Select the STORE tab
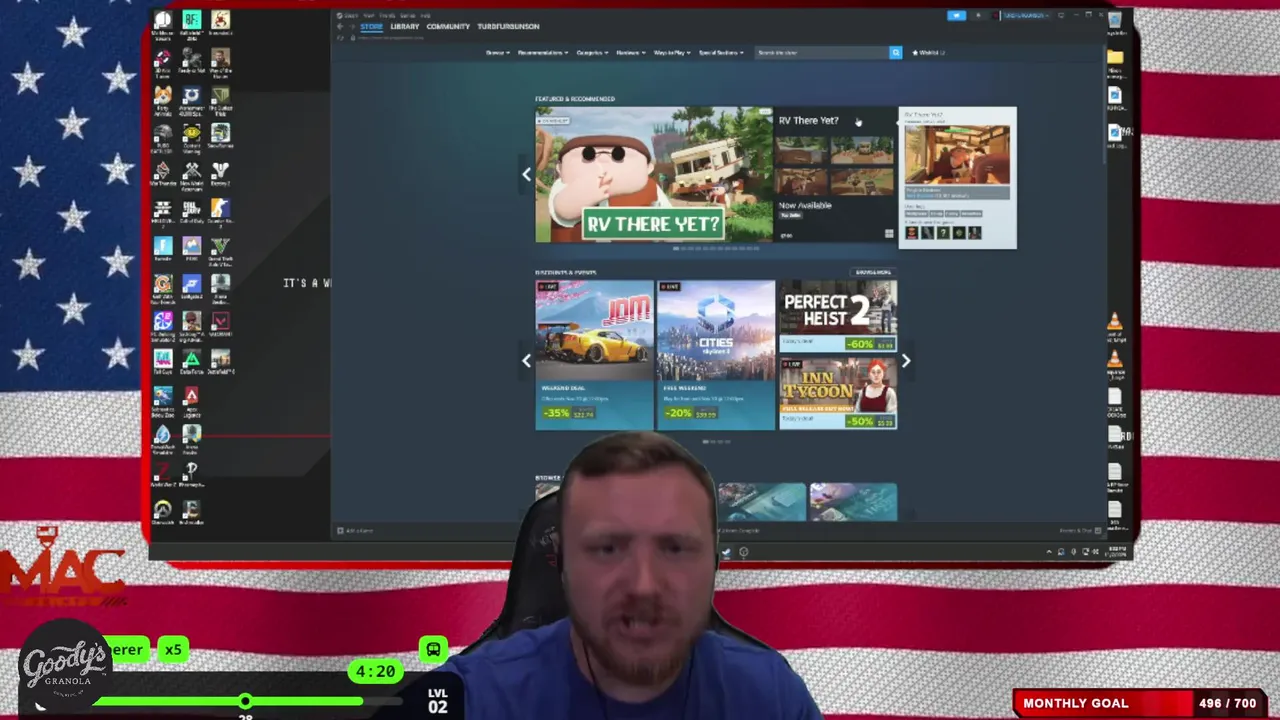1280x720 pixels. 372,26
